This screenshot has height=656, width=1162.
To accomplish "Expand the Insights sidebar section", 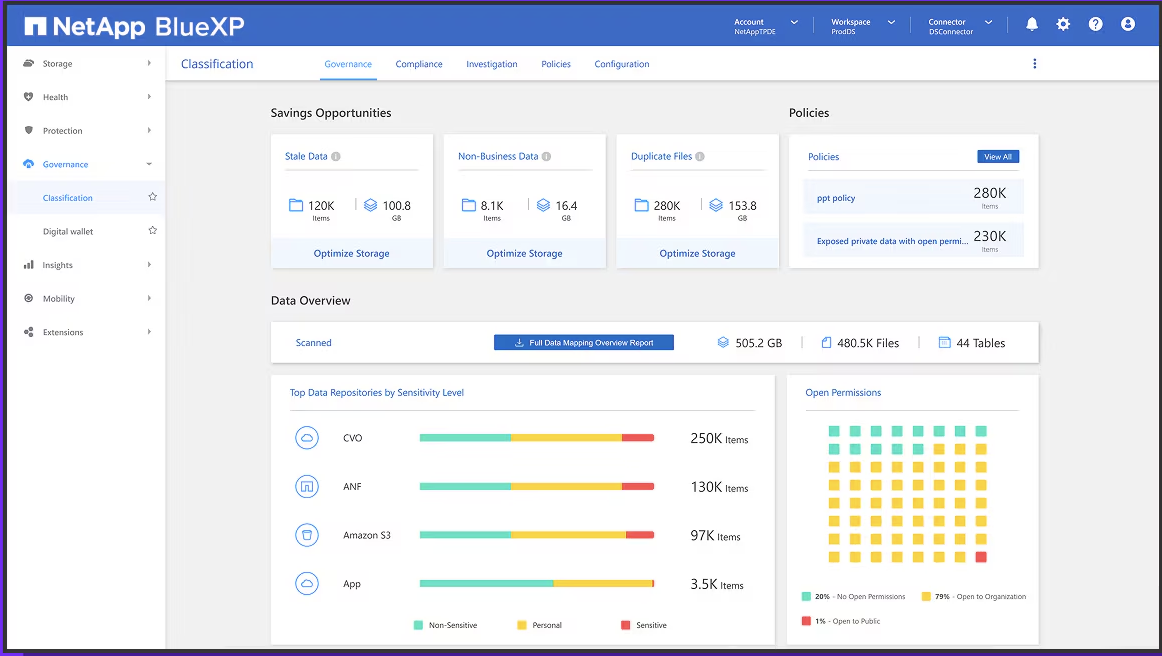I will coord(149,265).
